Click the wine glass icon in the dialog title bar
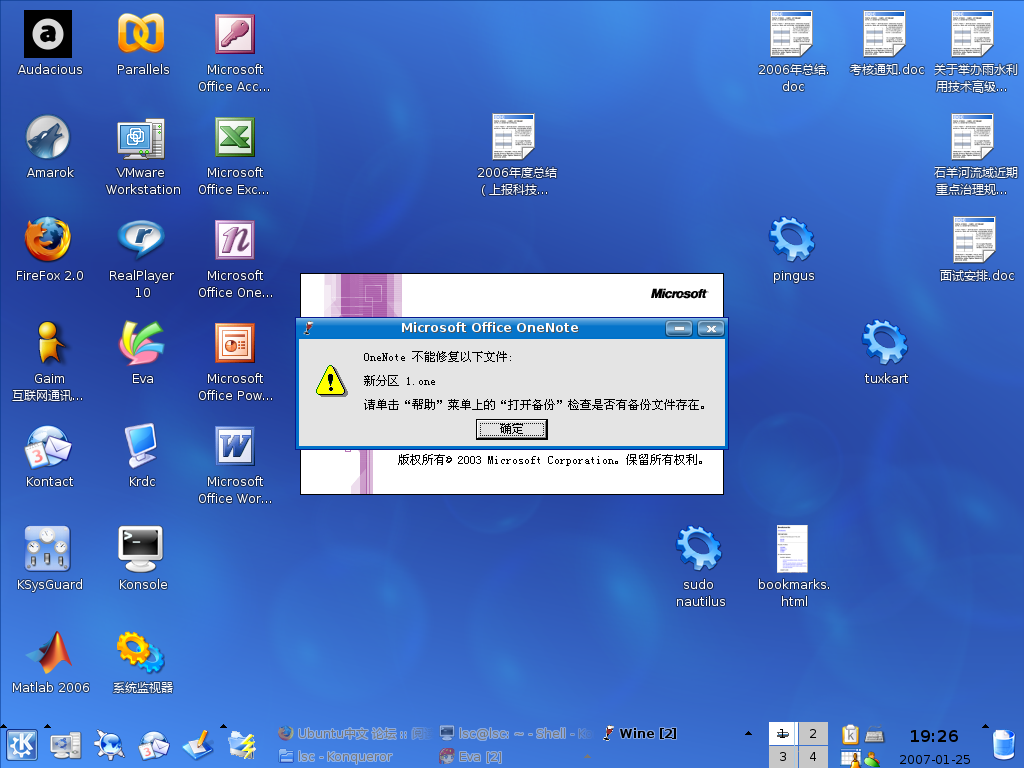Image resolution: width=1024 pixels, height=768 pixels. pyautogui.click(x=309, y=328)
